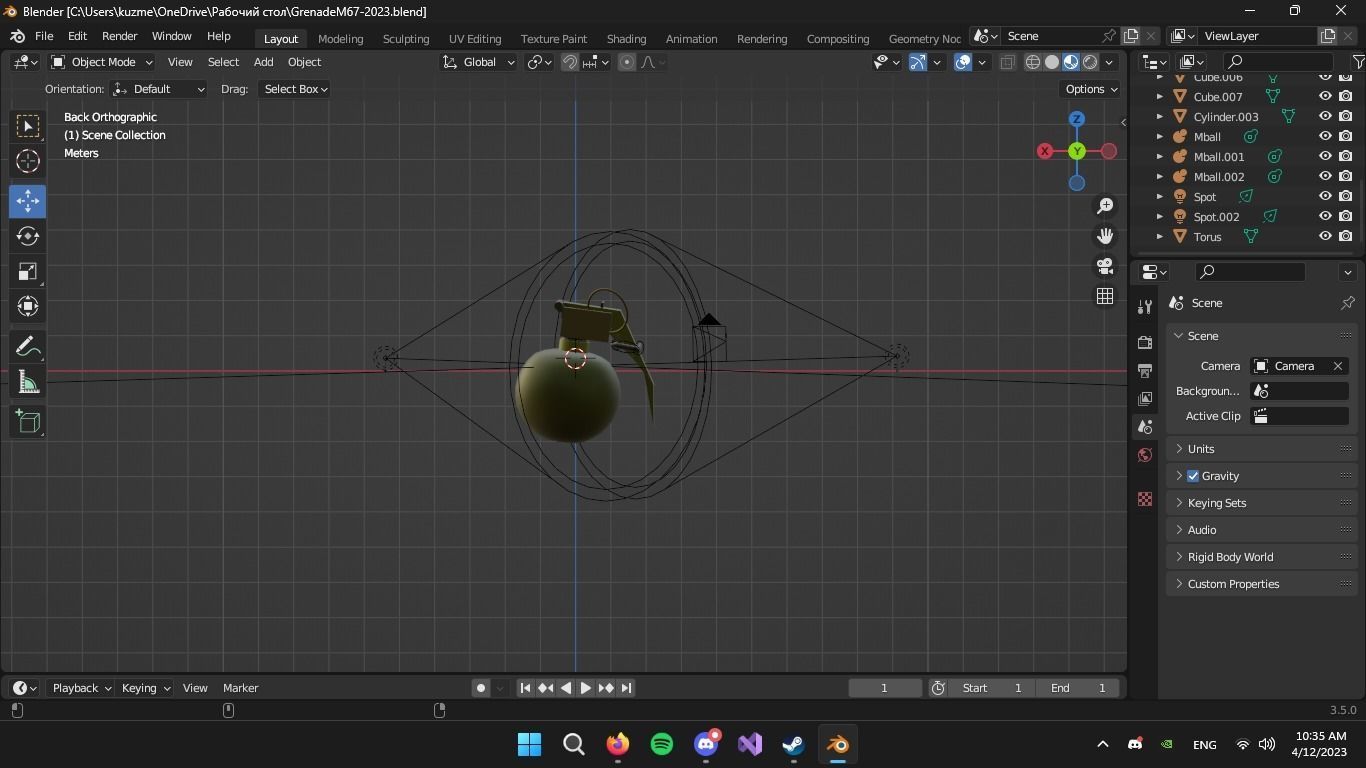Open the Drag Select Box dropdown
The height and width of the screenshot is (768, 1366).
click(x=295, y=89)
